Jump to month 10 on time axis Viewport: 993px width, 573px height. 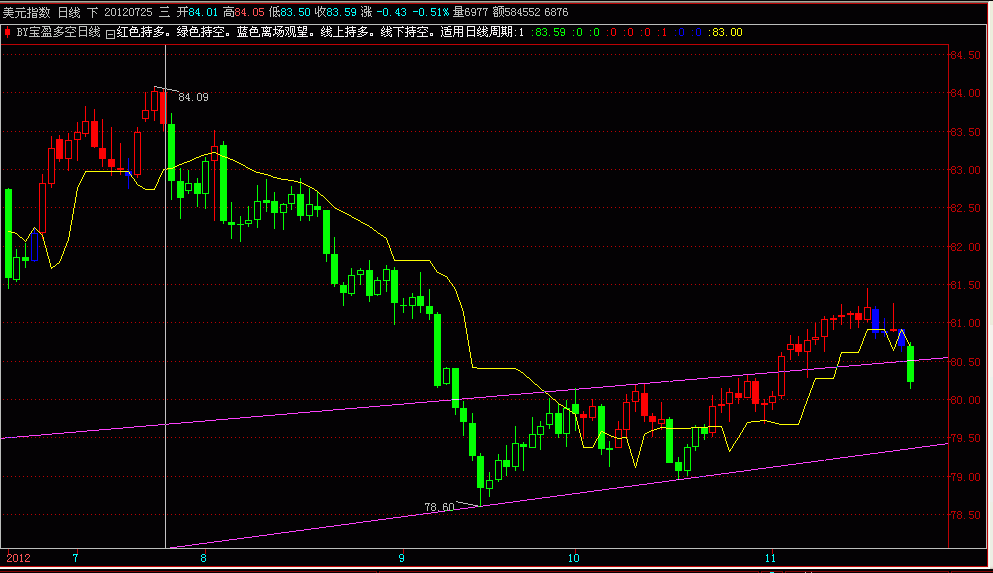coord(573,558)
